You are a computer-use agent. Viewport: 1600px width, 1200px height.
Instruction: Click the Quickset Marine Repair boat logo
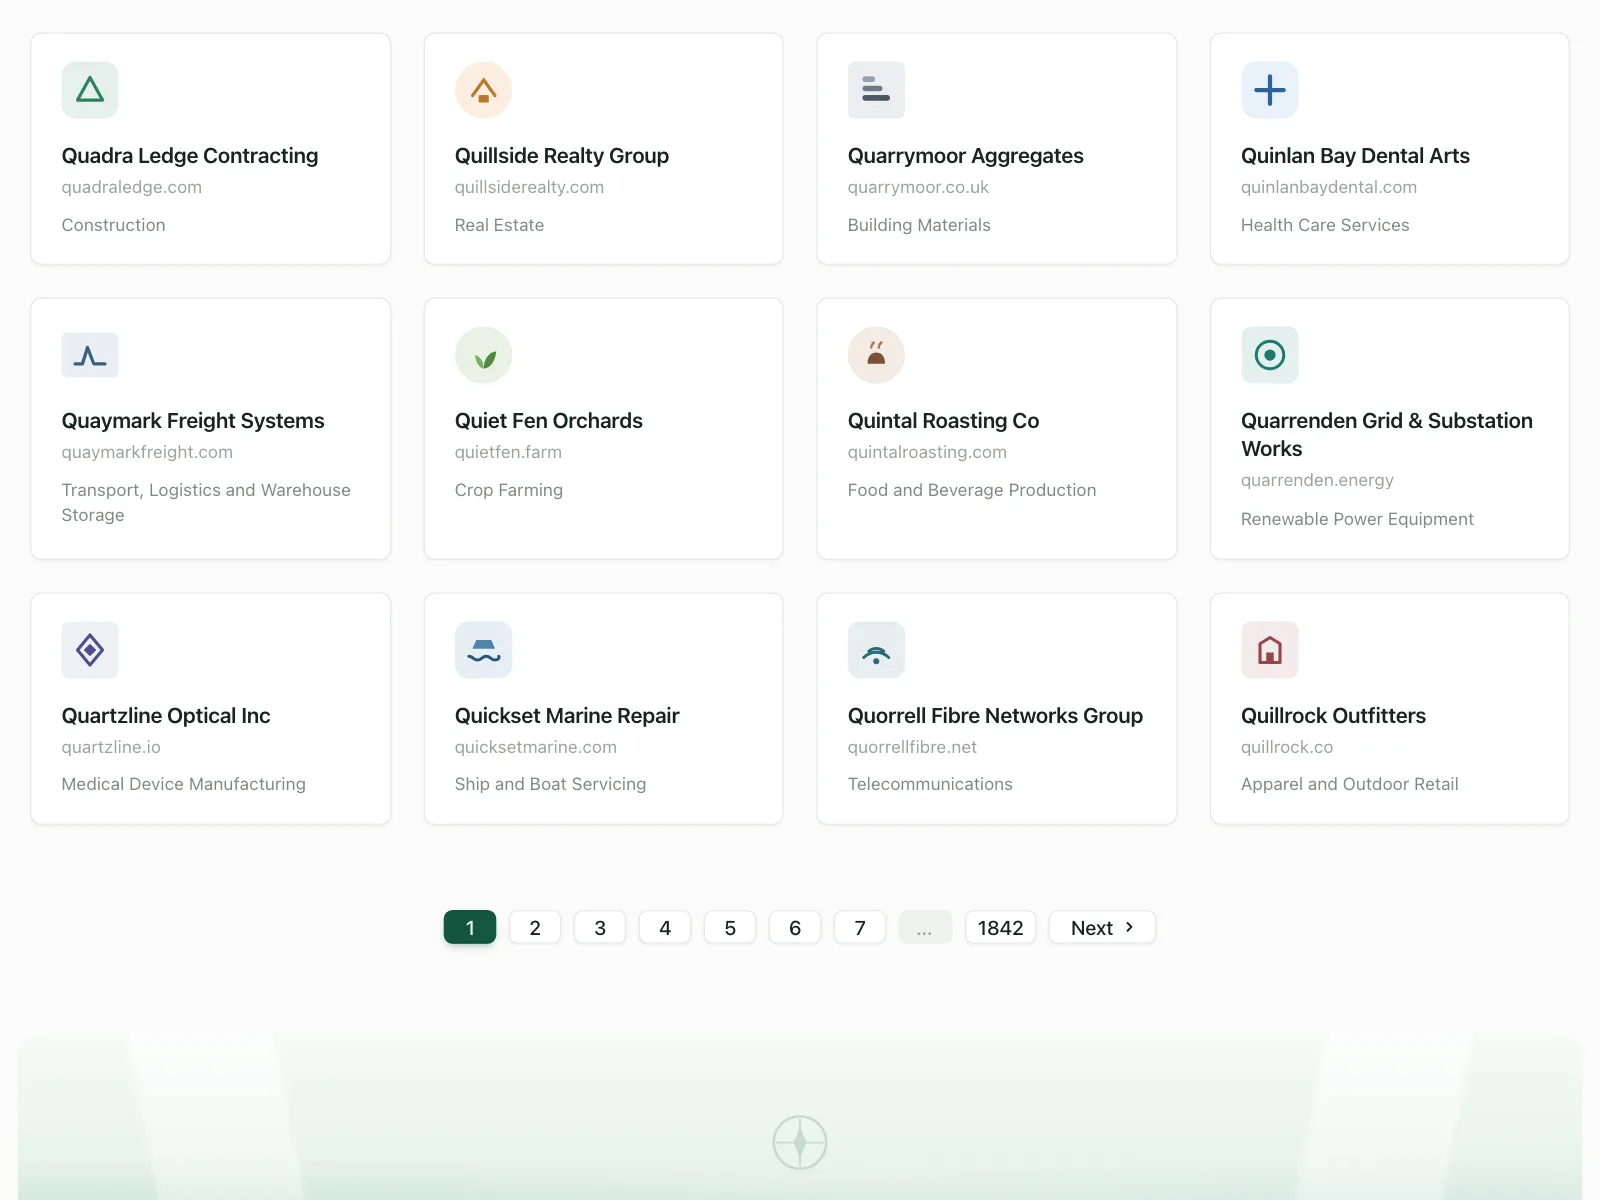point(484,650)
